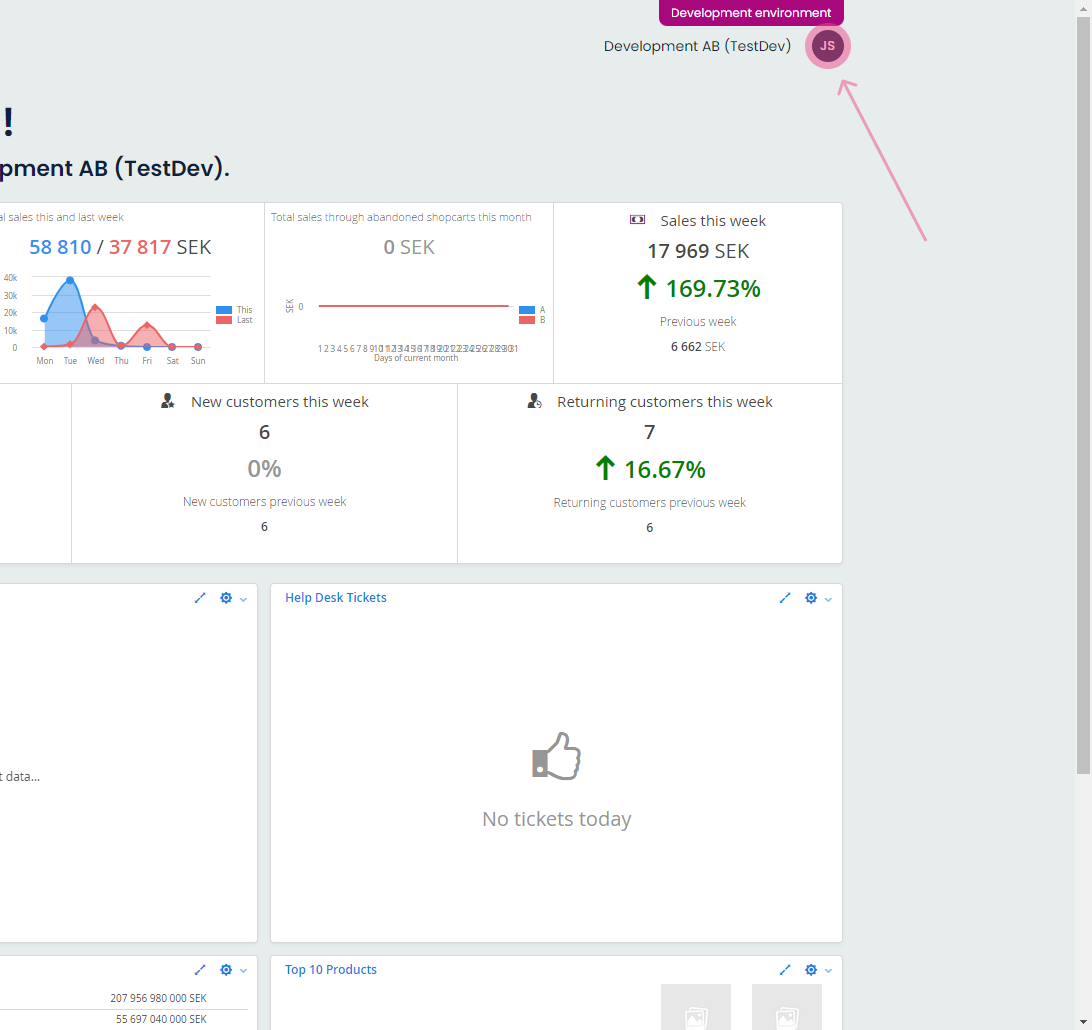Click the red "B" legend color swatch

tap(527, 320)
